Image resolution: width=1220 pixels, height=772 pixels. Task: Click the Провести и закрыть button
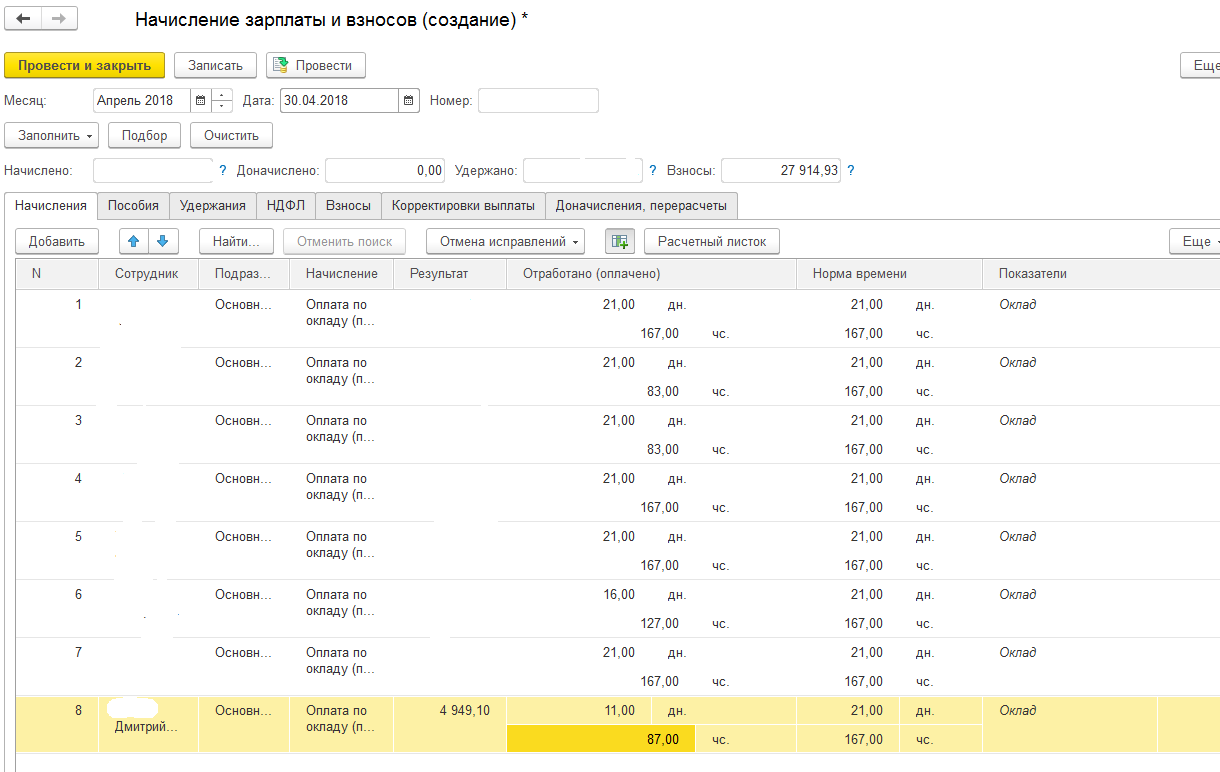(85, 65)
